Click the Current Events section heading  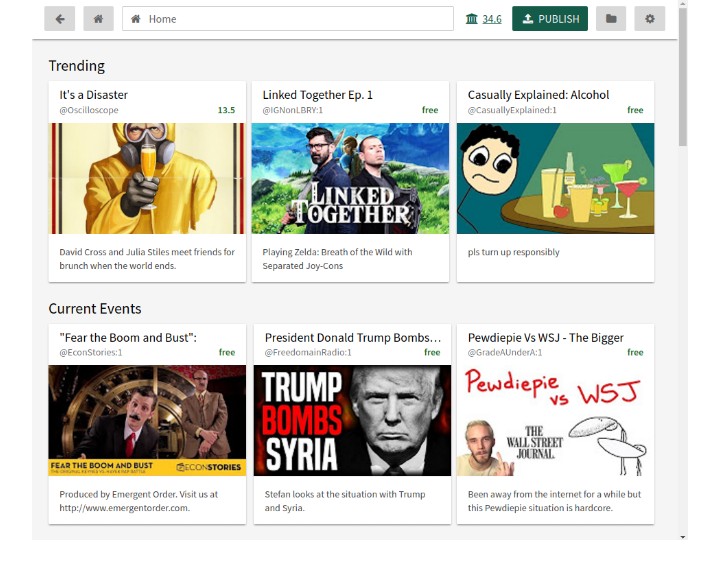(x=95, y=309)
